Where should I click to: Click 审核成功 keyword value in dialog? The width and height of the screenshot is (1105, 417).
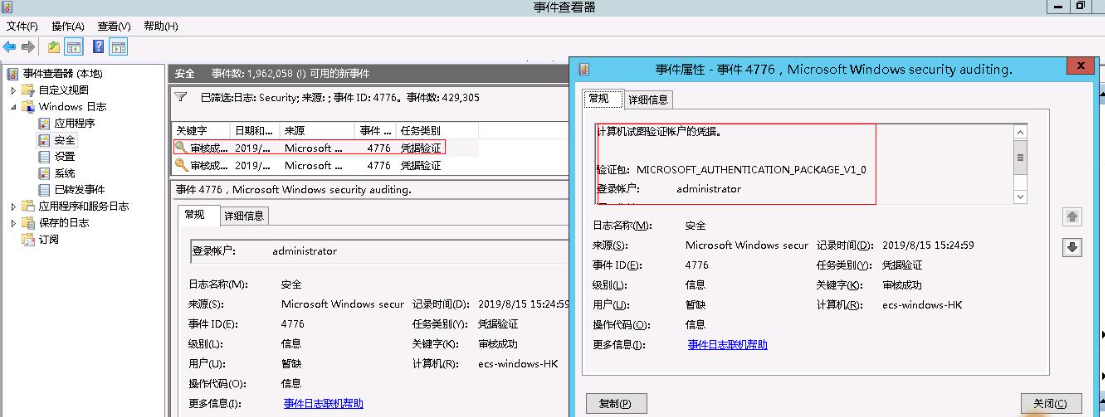coord(901,285)
